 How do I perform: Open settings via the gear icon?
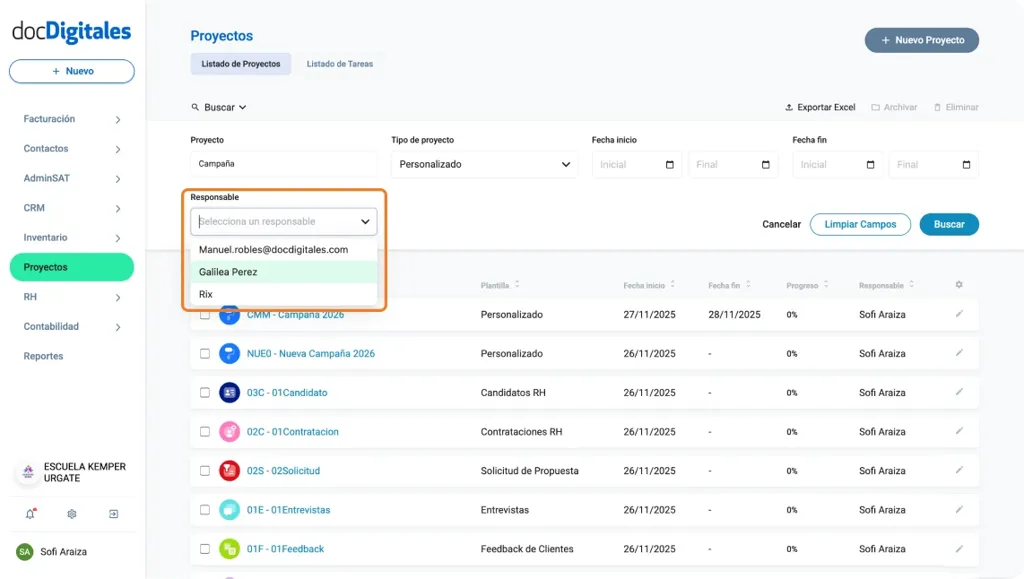(x=70, y=513)
